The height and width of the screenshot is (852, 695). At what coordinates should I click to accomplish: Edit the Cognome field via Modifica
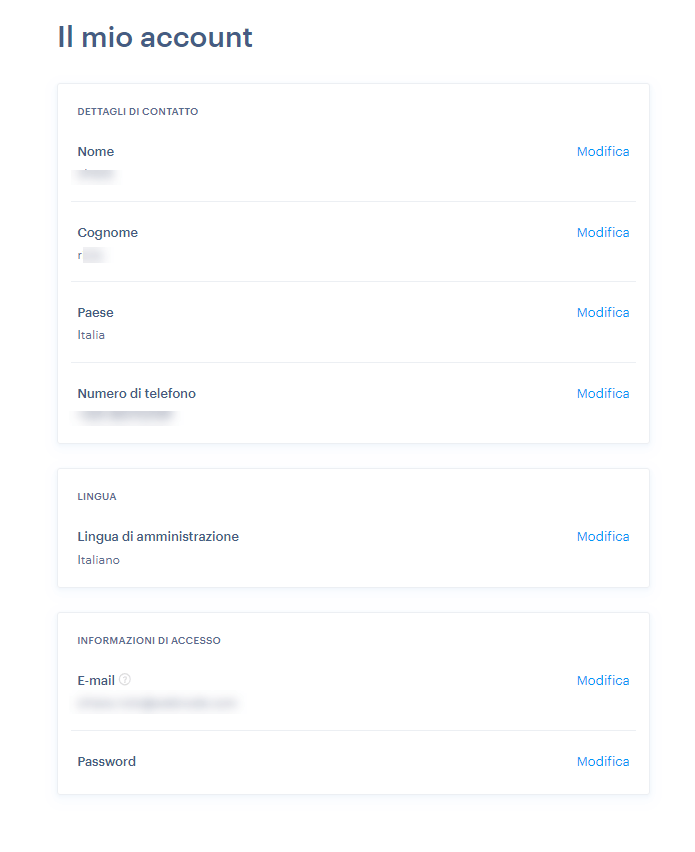603,233
